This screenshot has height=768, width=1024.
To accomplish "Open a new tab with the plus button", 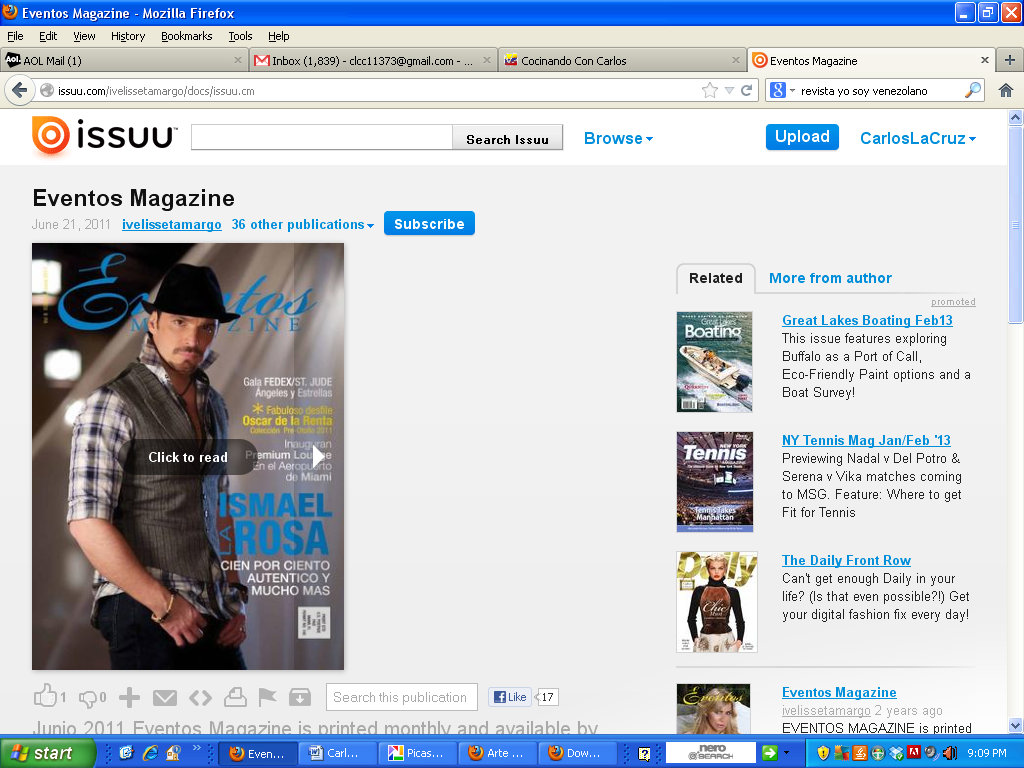I will coord(1010,60).
